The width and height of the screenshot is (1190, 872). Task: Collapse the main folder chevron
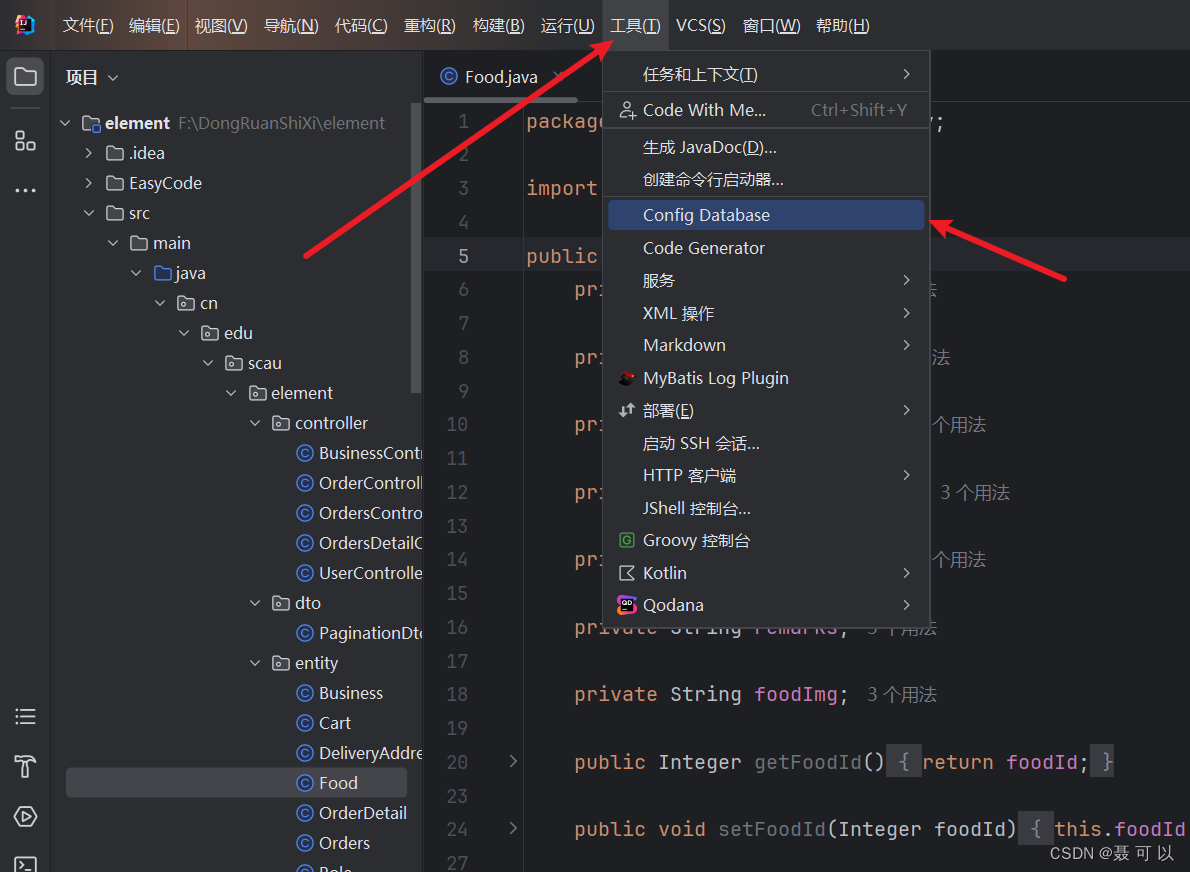(x=113, y=243)
